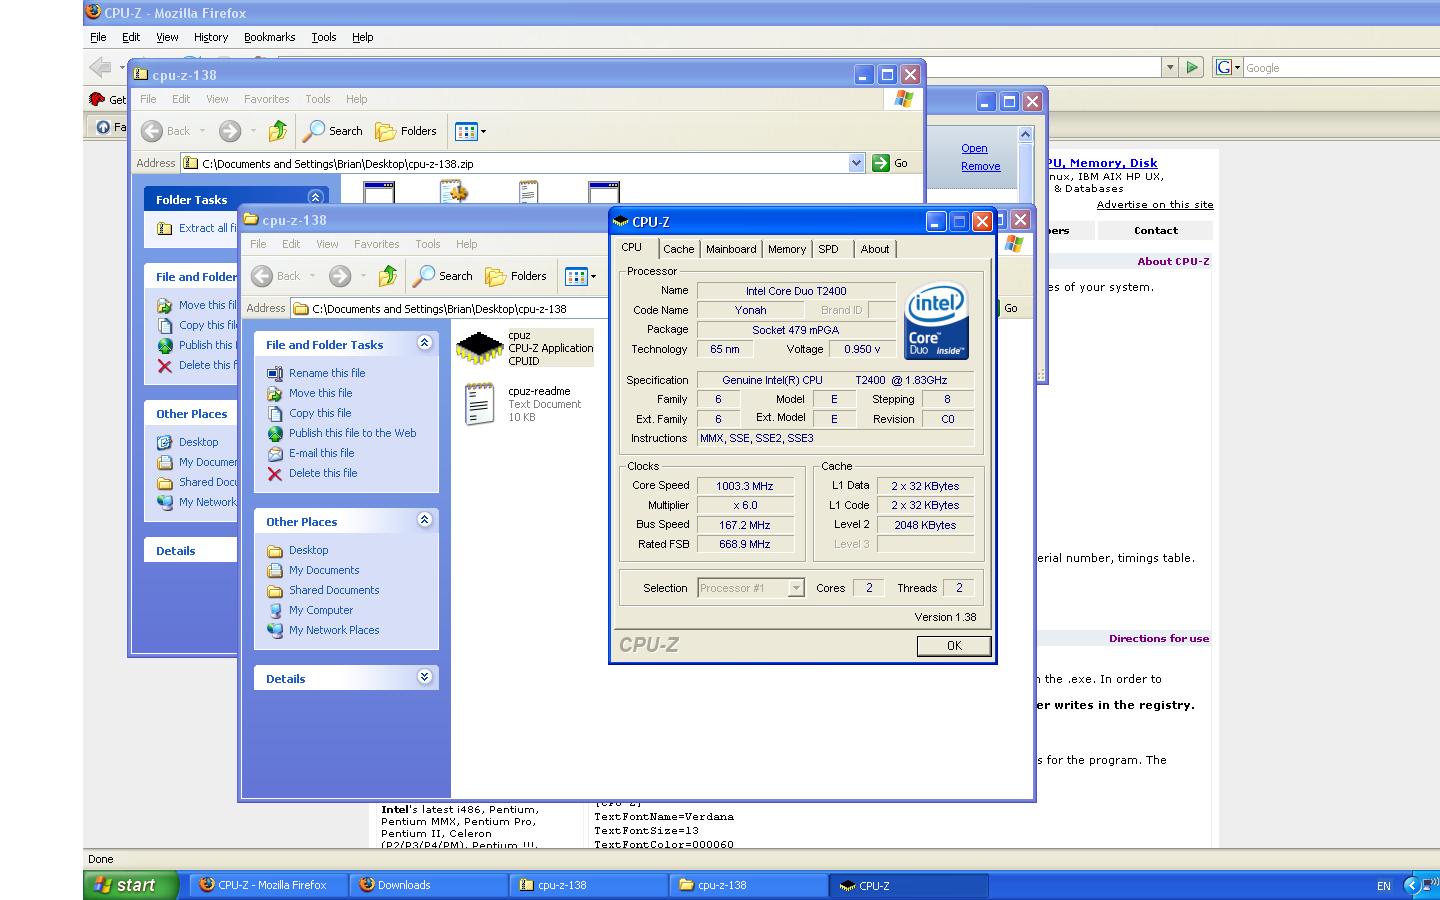Click Folders button in front cpu-z-138 folder window
The height and width of the screenshot is (900, 1440).
tap(516, 276)
